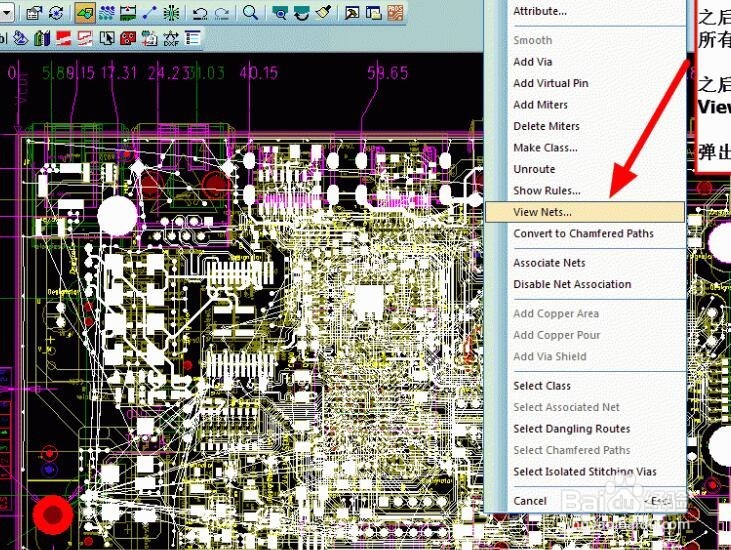This screenshot has height=550, width=731.
Task: Click the circular refresh cycle icon
Action: 56,13
